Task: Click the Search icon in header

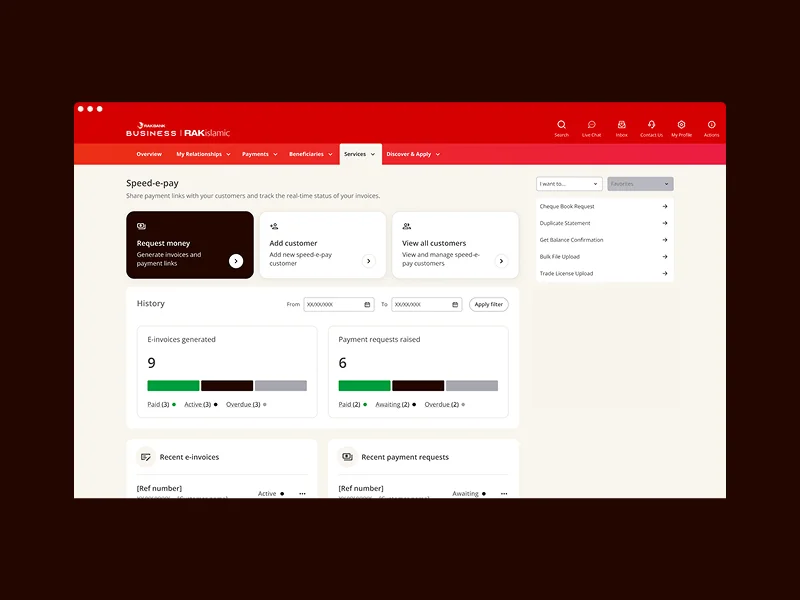Action: coord(561,124)
